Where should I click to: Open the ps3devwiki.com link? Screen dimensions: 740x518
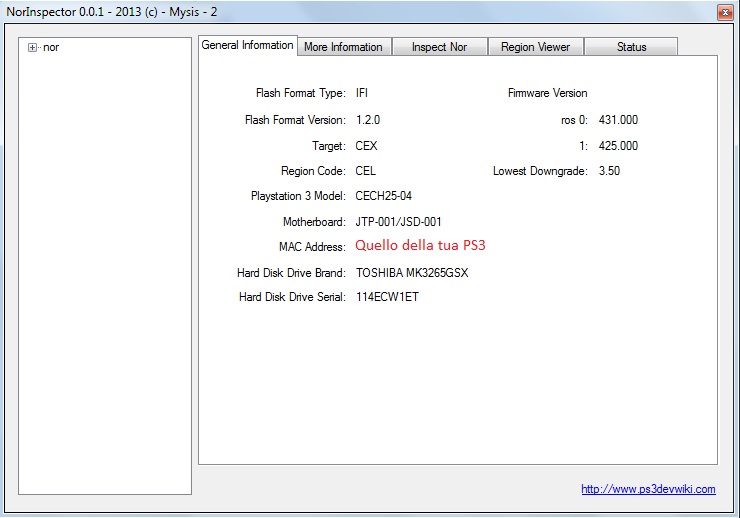(x=648, y=489)
